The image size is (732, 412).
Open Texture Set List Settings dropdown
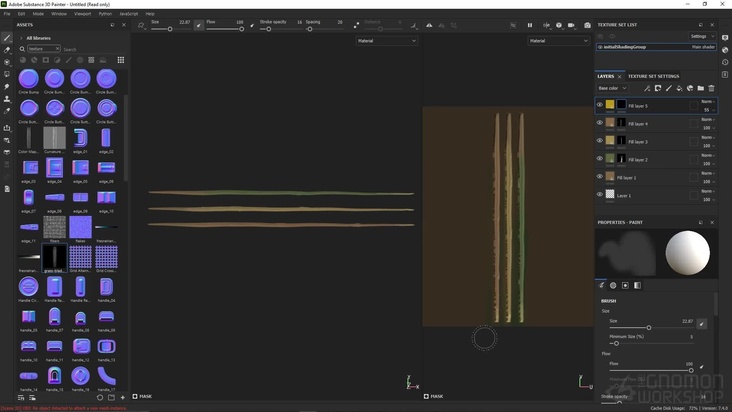click(702, 36)
